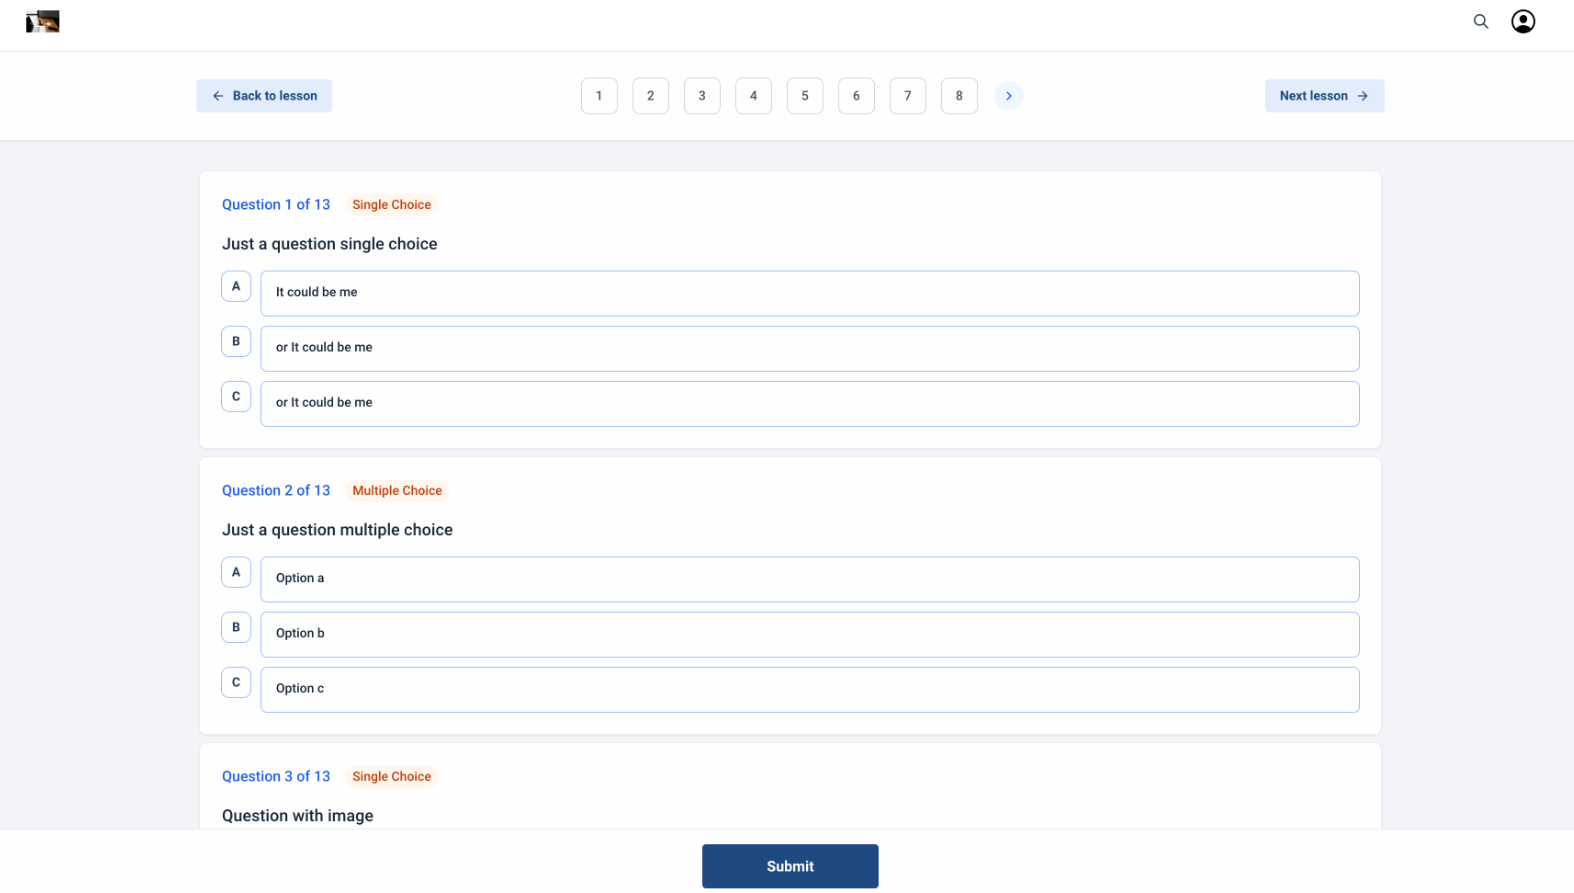Pick letter C for question 1
Viewport: 1574px width, 893px height.
(x=236, y=396)
